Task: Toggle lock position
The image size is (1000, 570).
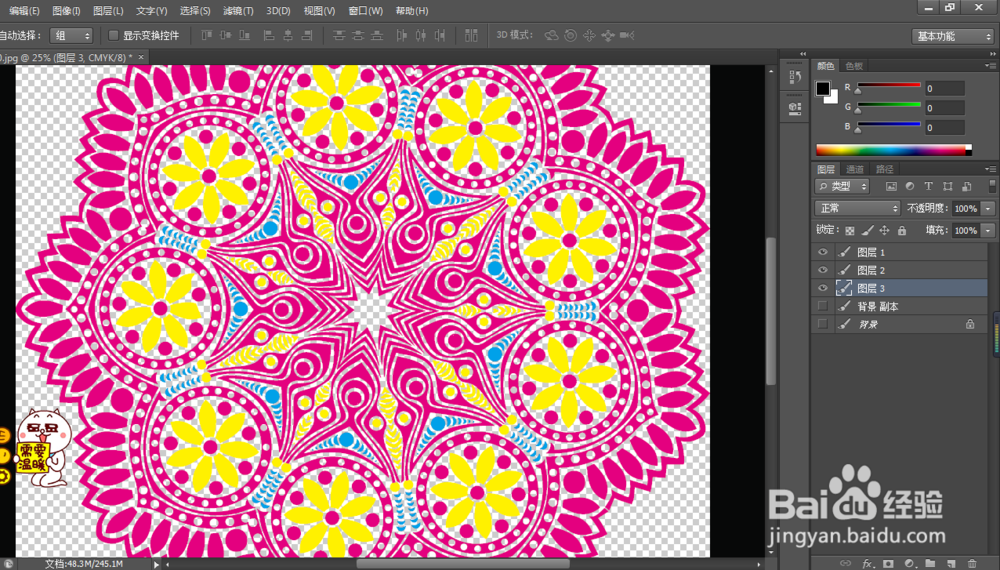Action: coord(885,230)
